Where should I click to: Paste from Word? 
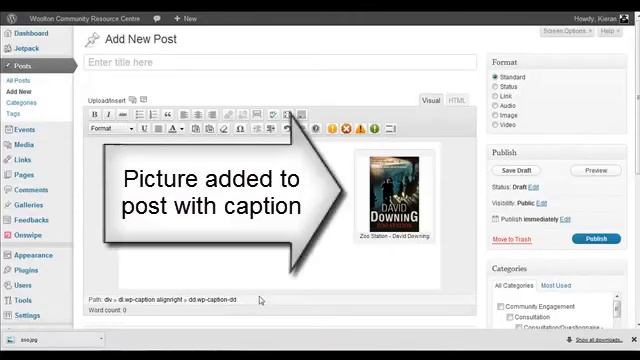click(210, 129)
